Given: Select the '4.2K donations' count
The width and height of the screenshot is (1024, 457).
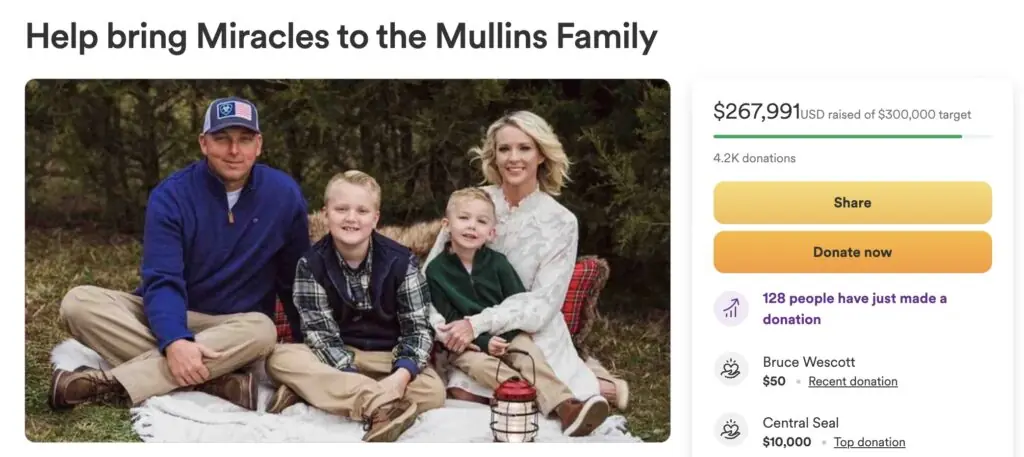Looking at the screenshot, I should click(754, 158).
